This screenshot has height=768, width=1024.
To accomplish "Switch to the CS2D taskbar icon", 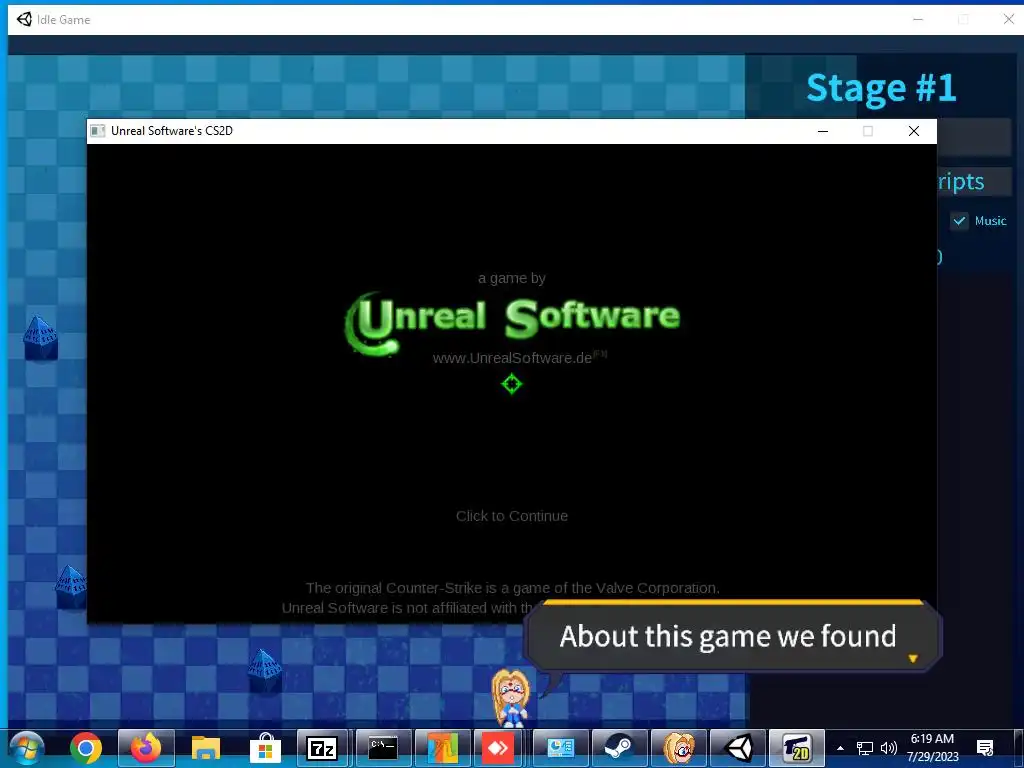I will coord(797,748).
